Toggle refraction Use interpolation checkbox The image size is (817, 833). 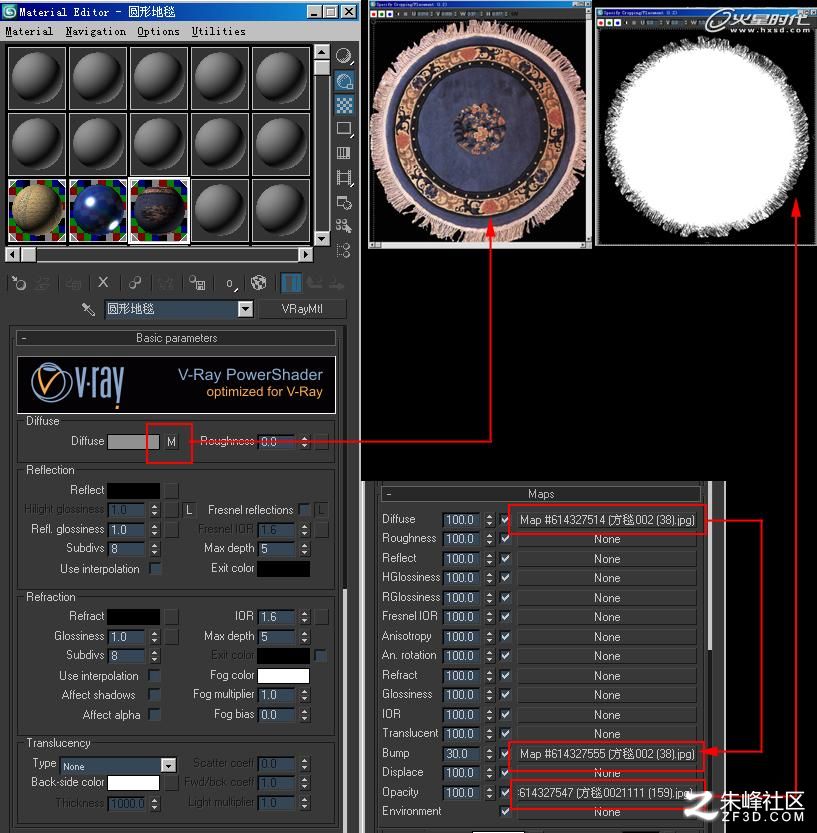(x=155, y=676)
